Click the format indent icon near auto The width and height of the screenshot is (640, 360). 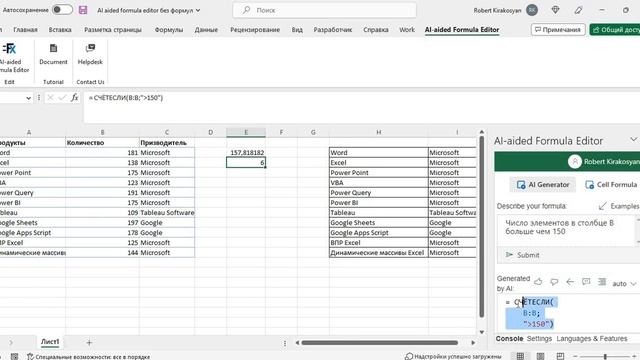(602, 282)
